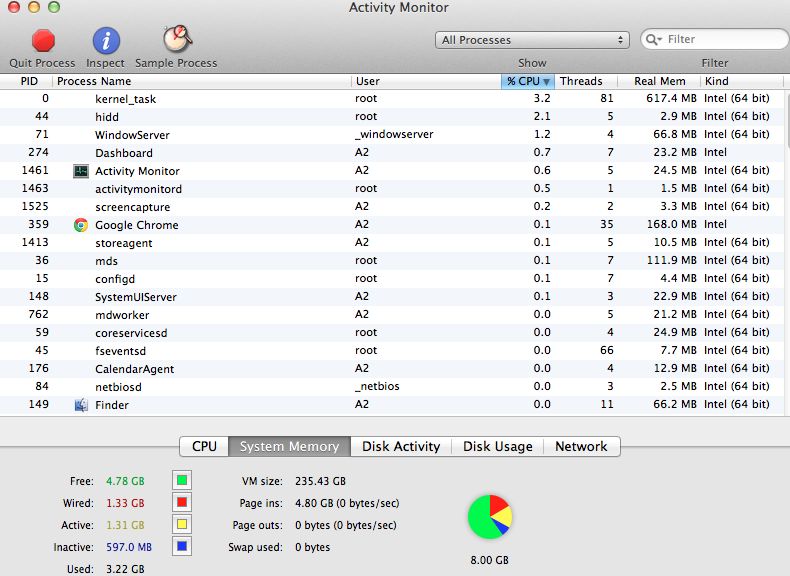
Task: Click the 8.00 GB total memory label
Action: 489,560
